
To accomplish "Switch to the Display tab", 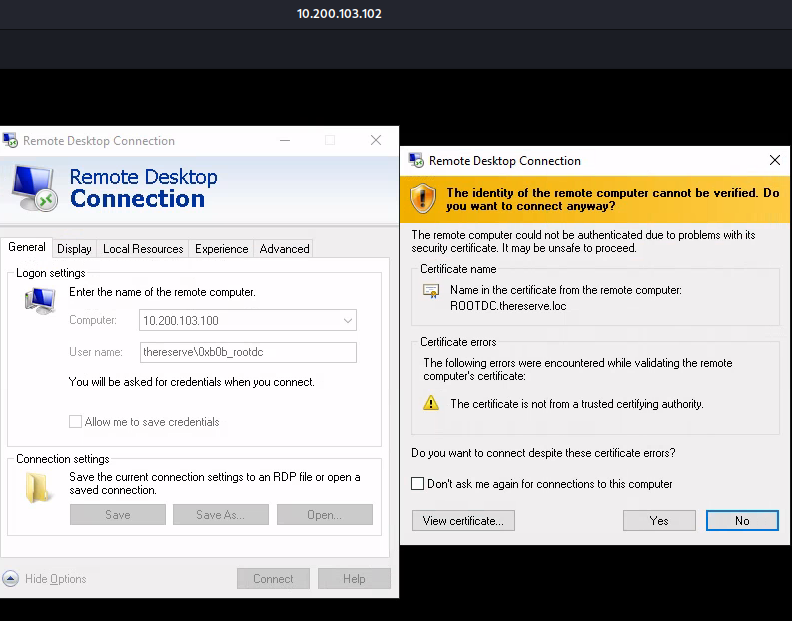I will click(74, 249).
